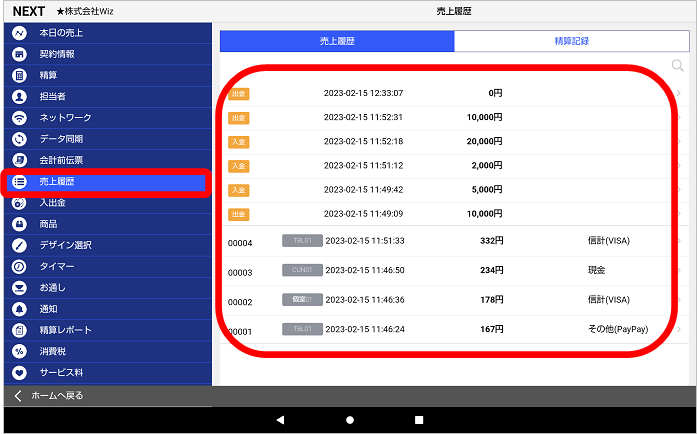Tap the Android back navigation button
Viewport: 697px width, 434px height.
280,420
